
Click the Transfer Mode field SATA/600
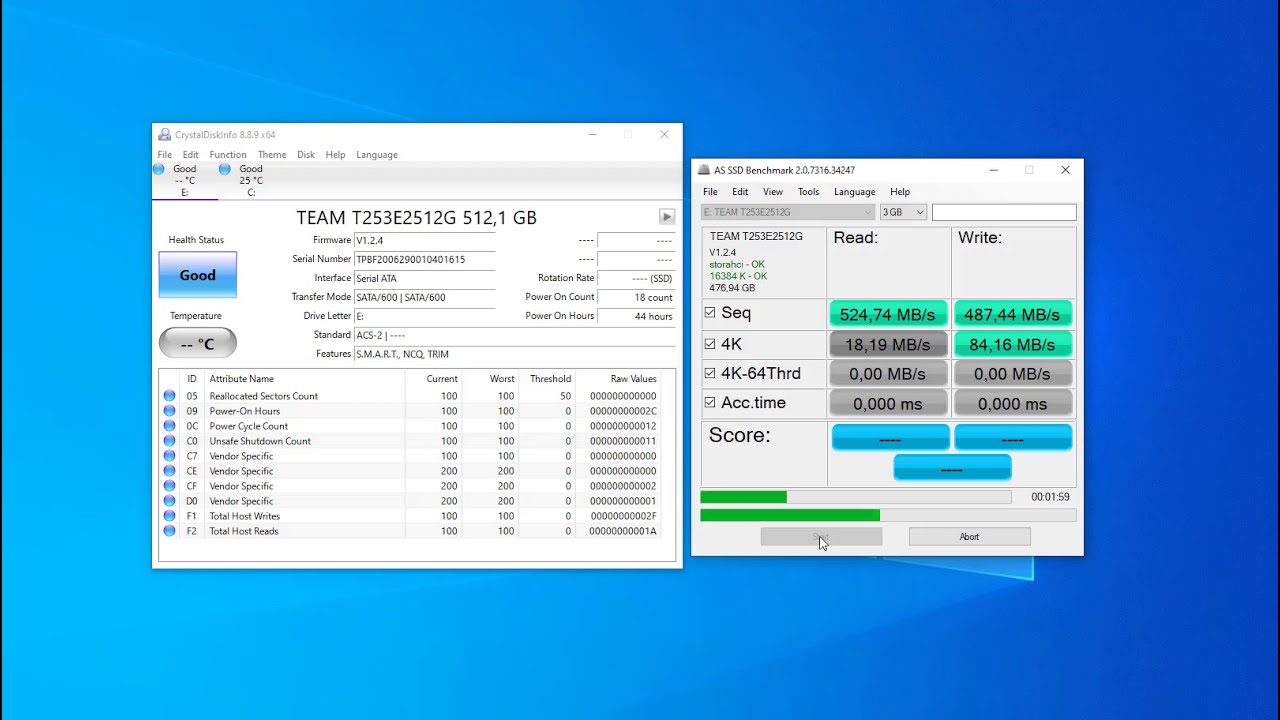(x=425, y=297)
